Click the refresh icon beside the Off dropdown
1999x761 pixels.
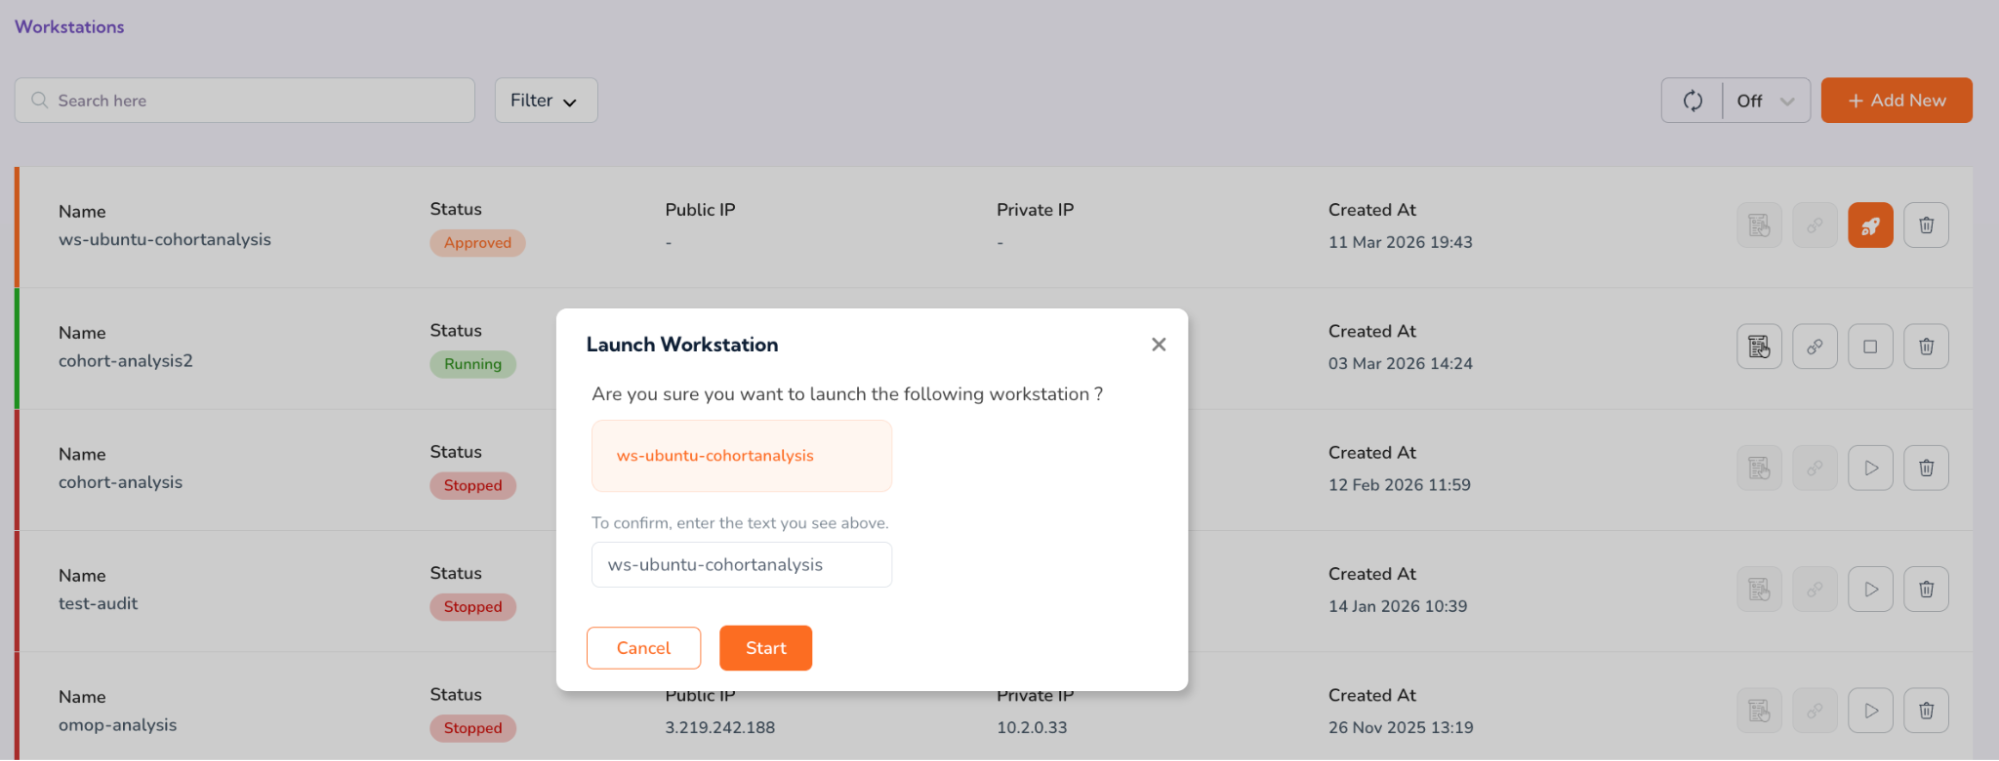[x=1692, y=101]
